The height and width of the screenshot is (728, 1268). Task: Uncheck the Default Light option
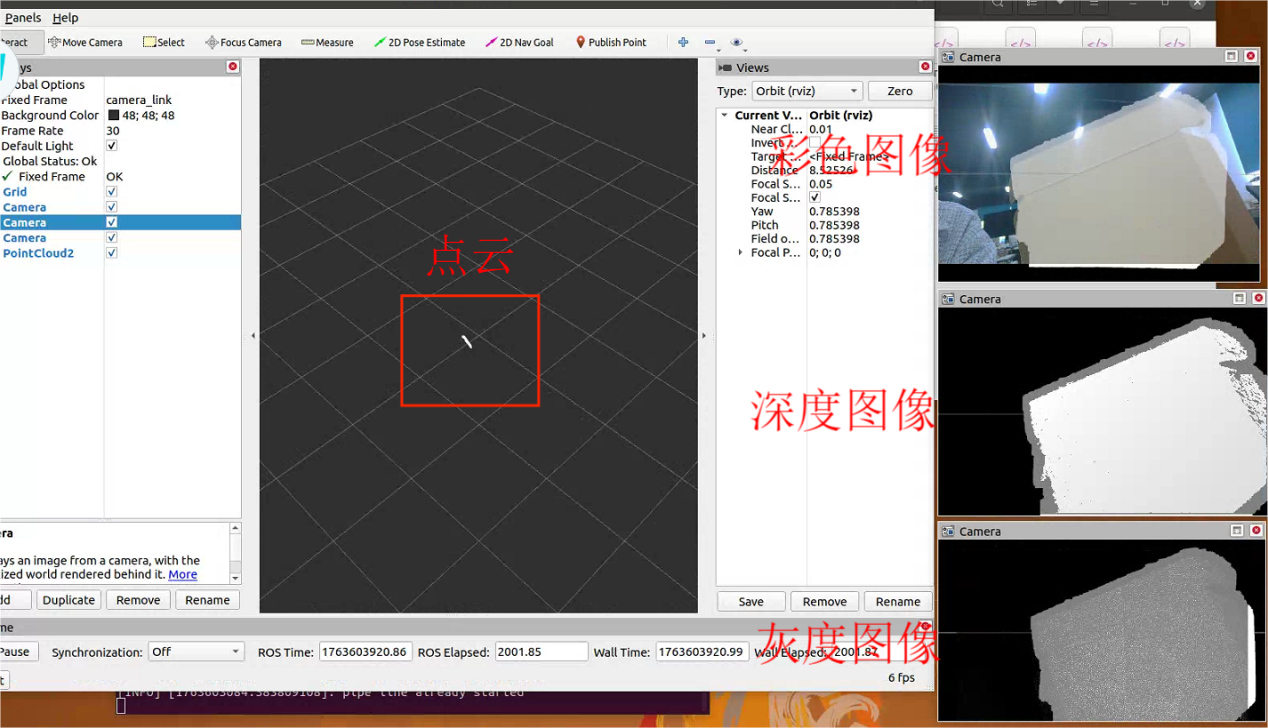112,146
